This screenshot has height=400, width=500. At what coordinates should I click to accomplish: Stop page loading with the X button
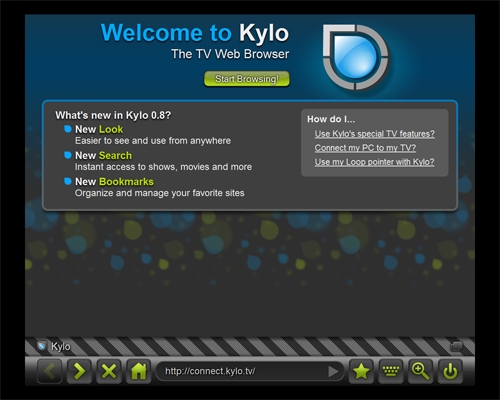[109, 371]
